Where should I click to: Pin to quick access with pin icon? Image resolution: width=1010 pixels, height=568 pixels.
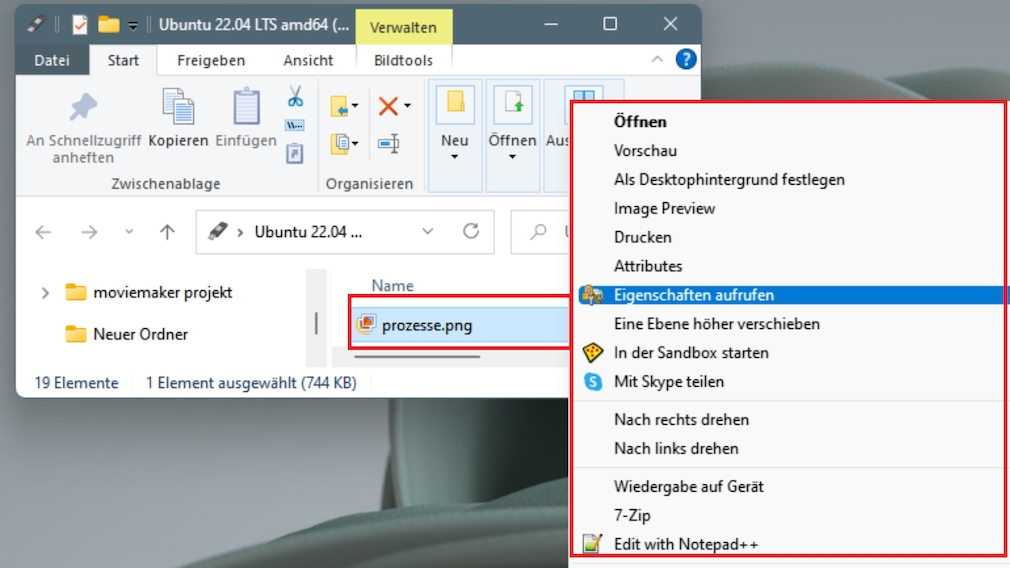coord(83,108)
